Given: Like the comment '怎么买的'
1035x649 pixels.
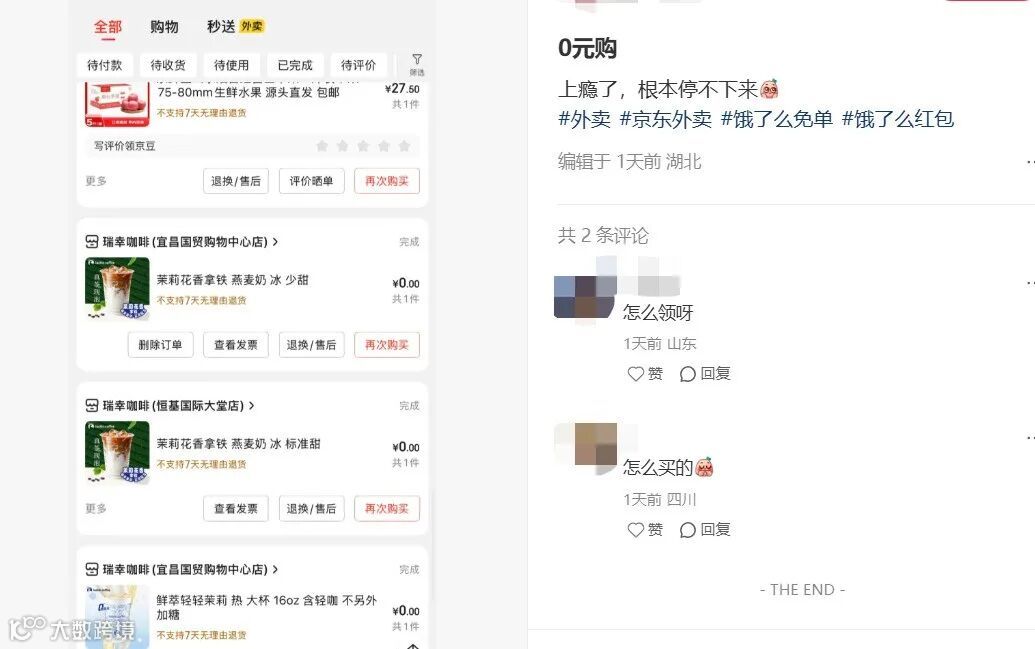Looking at the screenshot, I should 645,529.
